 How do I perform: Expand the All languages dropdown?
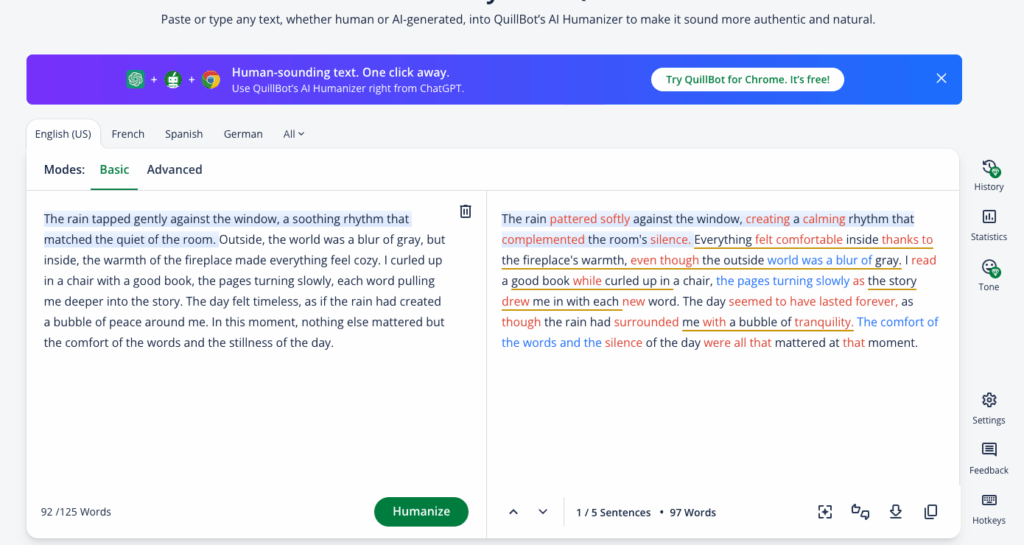pyautogui.click(x=293, y=134)
